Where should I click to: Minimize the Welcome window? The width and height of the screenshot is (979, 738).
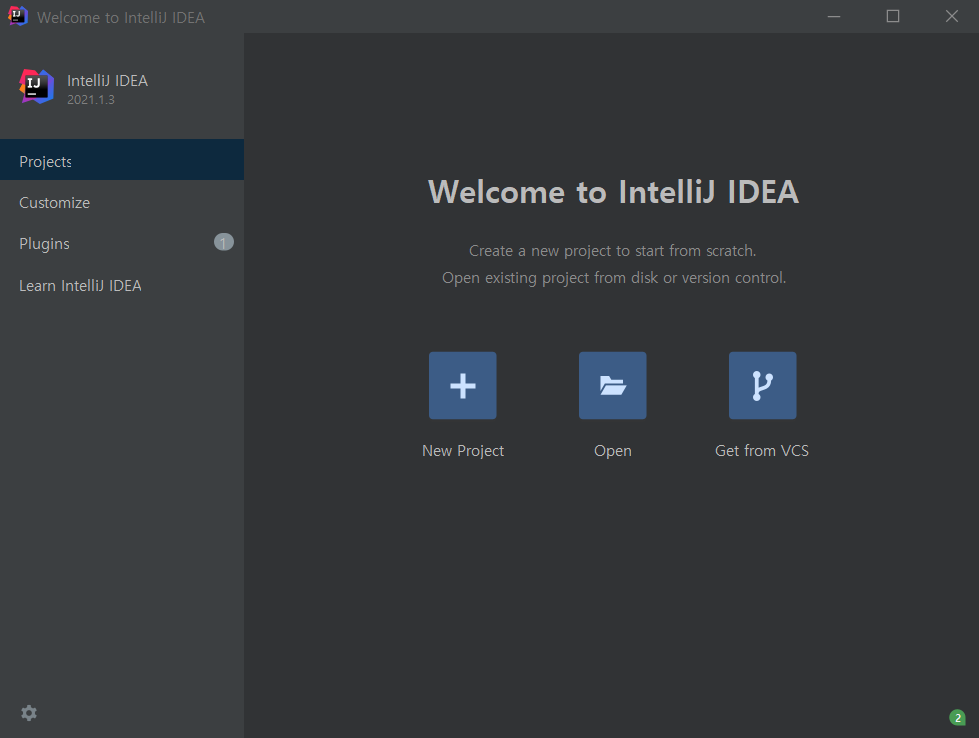pyautogui.click(x=834, y=16)
